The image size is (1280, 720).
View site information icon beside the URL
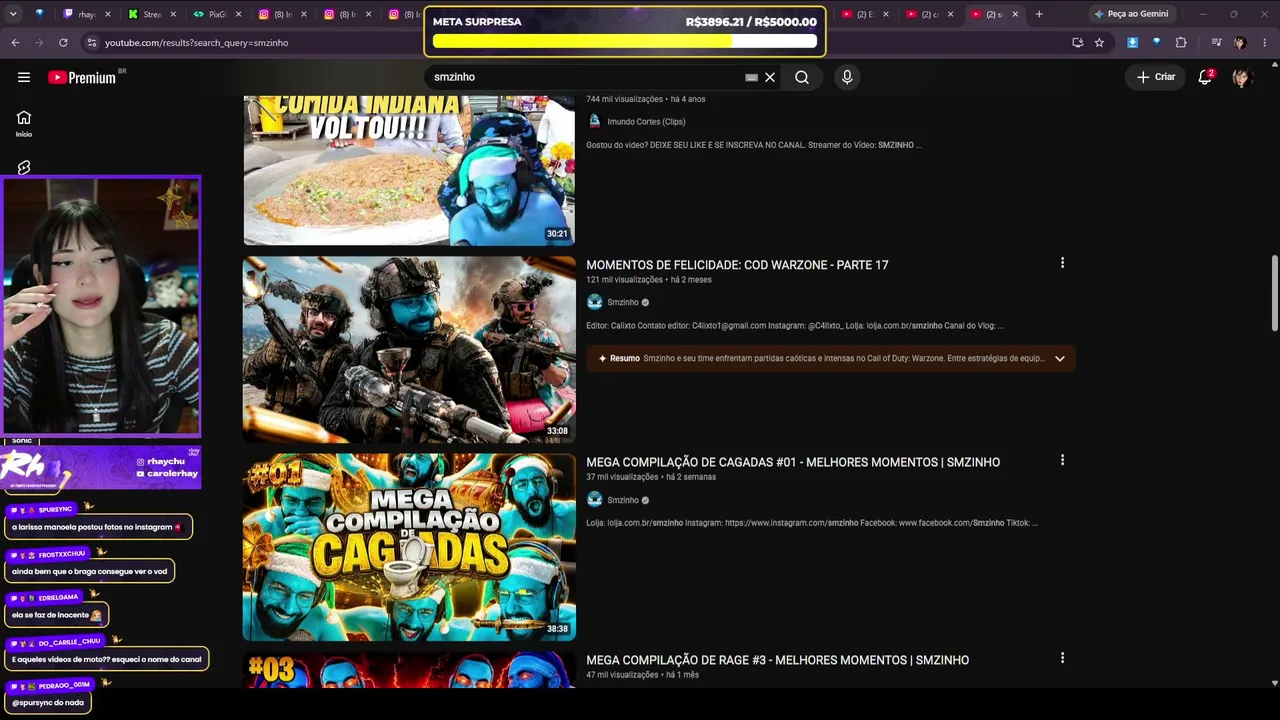tap(92, 43)
